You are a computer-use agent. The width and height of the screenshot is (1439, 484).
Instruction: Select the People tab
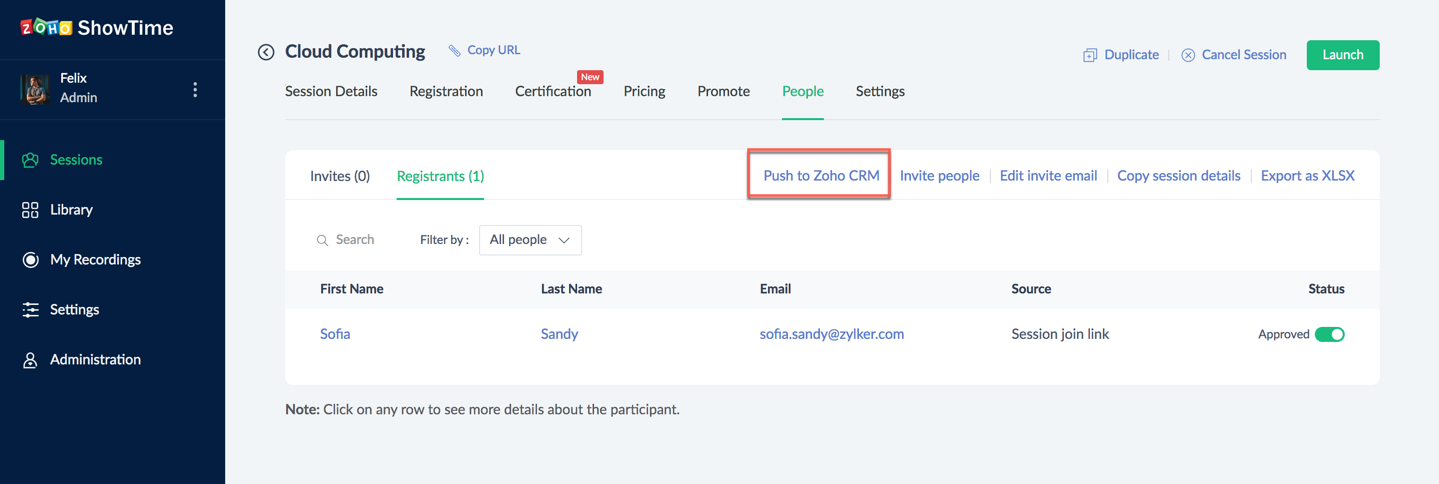coord(803,91)
